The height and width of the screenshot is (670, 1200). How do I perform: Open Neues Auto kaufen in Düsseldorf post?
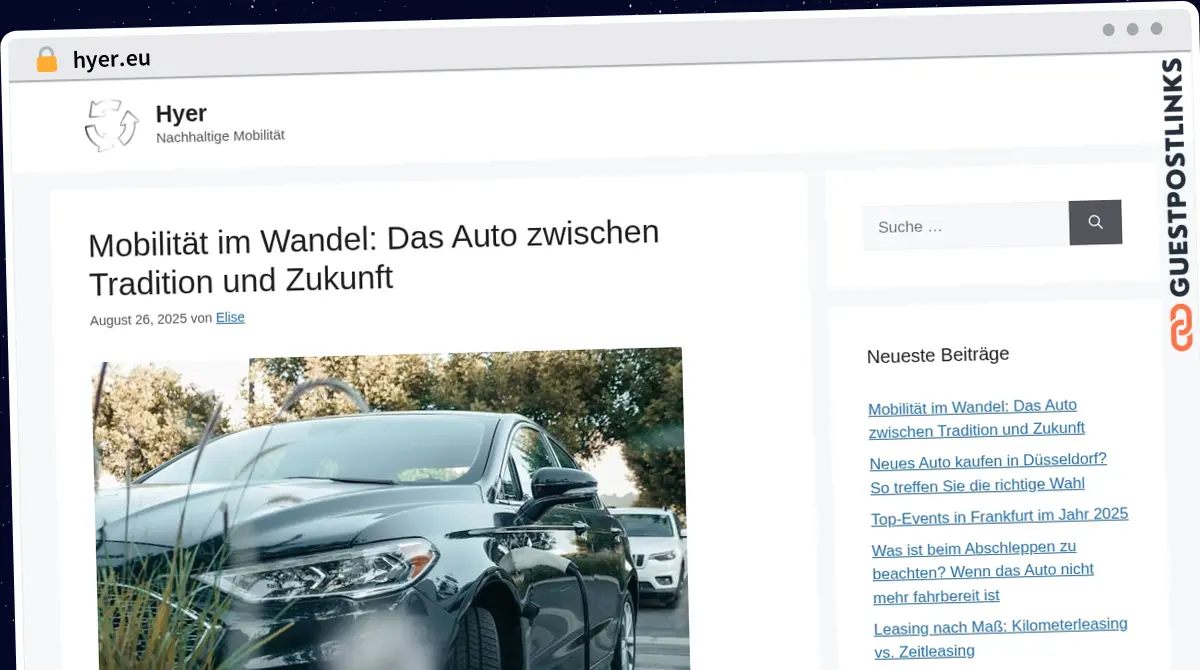point(987,472)
